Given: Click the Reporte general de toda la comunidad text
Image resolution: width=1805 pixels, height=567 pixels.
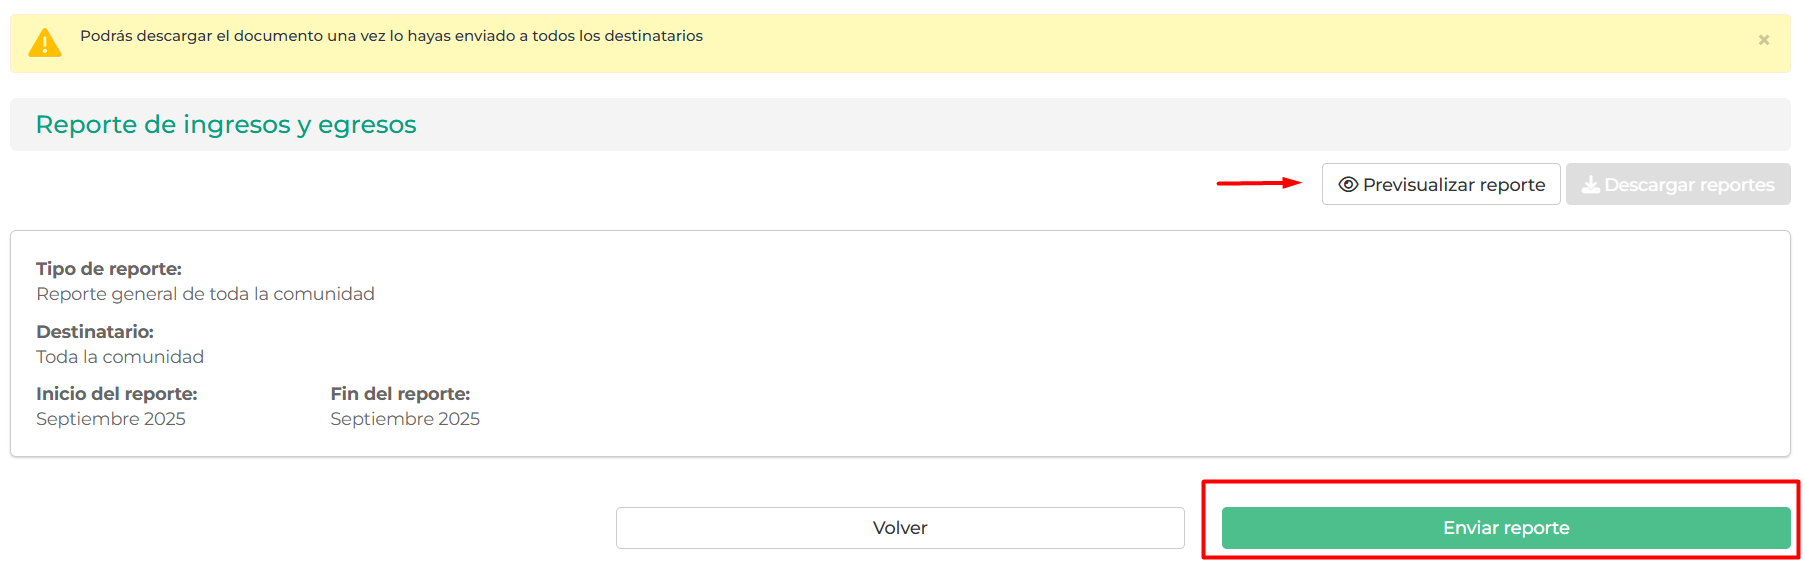Looking at the screenshot, I should (x=205, y=294).
